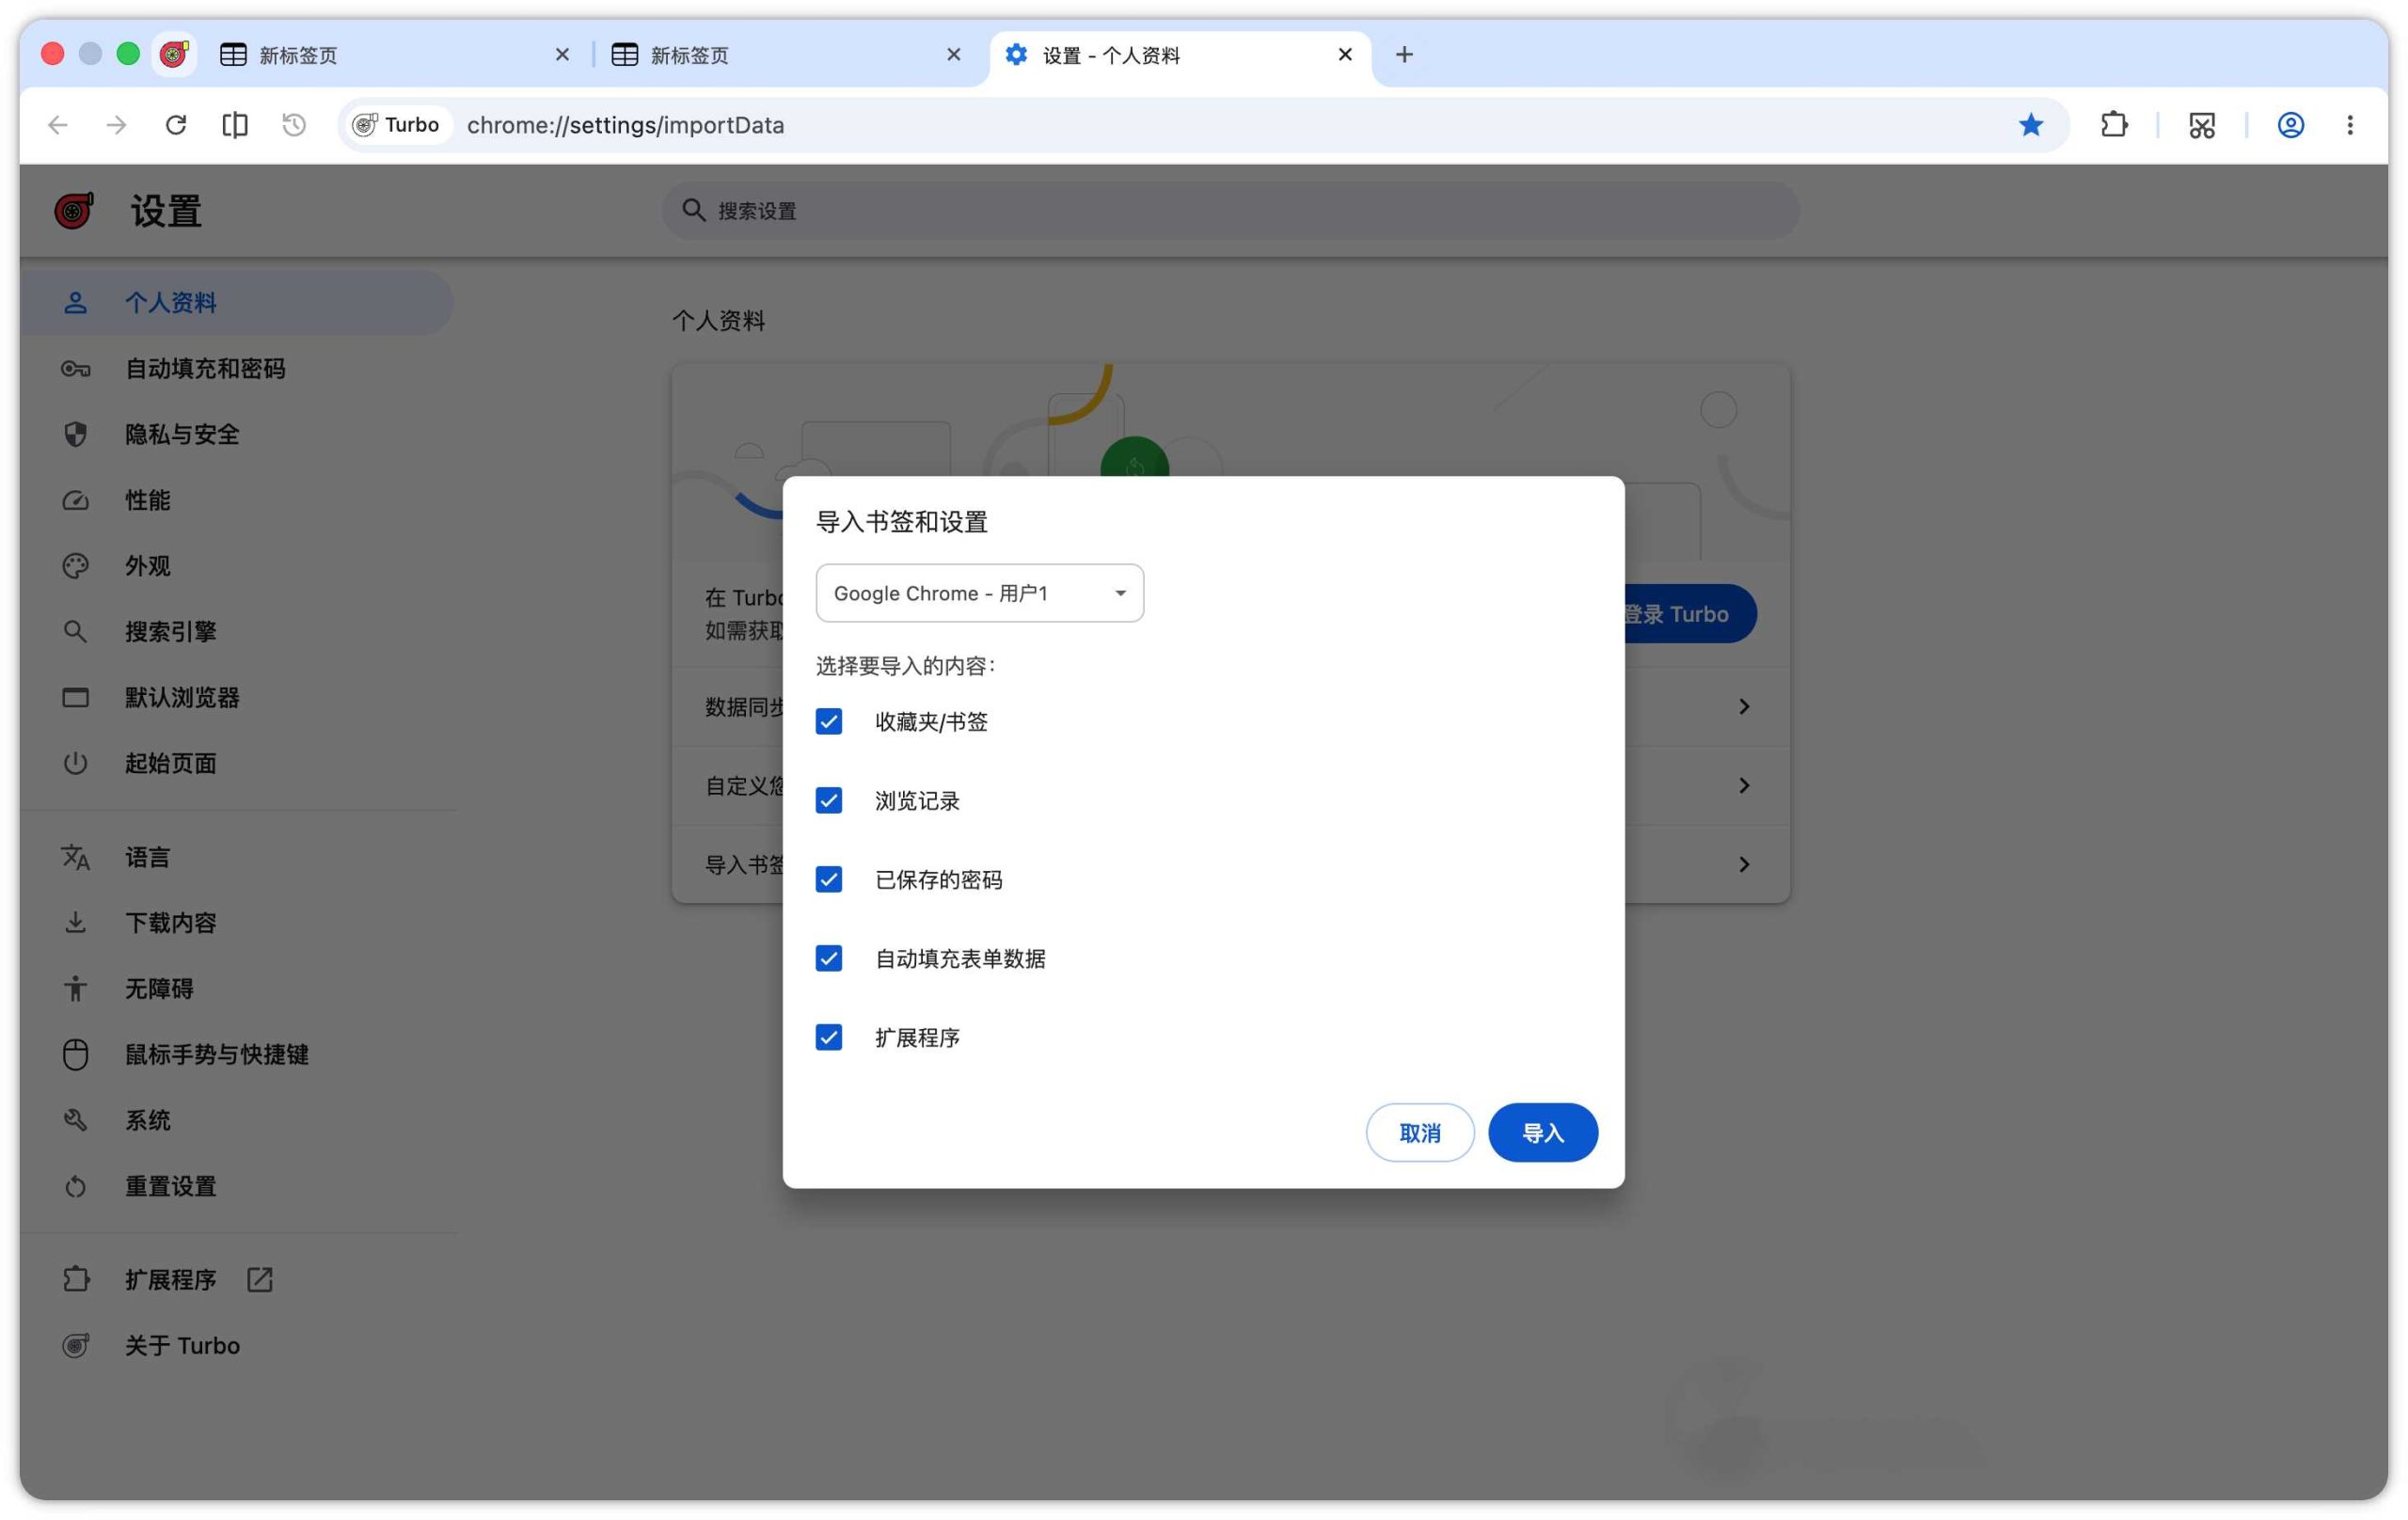This screenshot has height=1520, width=2408.
Task: Open 个人资料 in settings sidebar
Action: 236,303
